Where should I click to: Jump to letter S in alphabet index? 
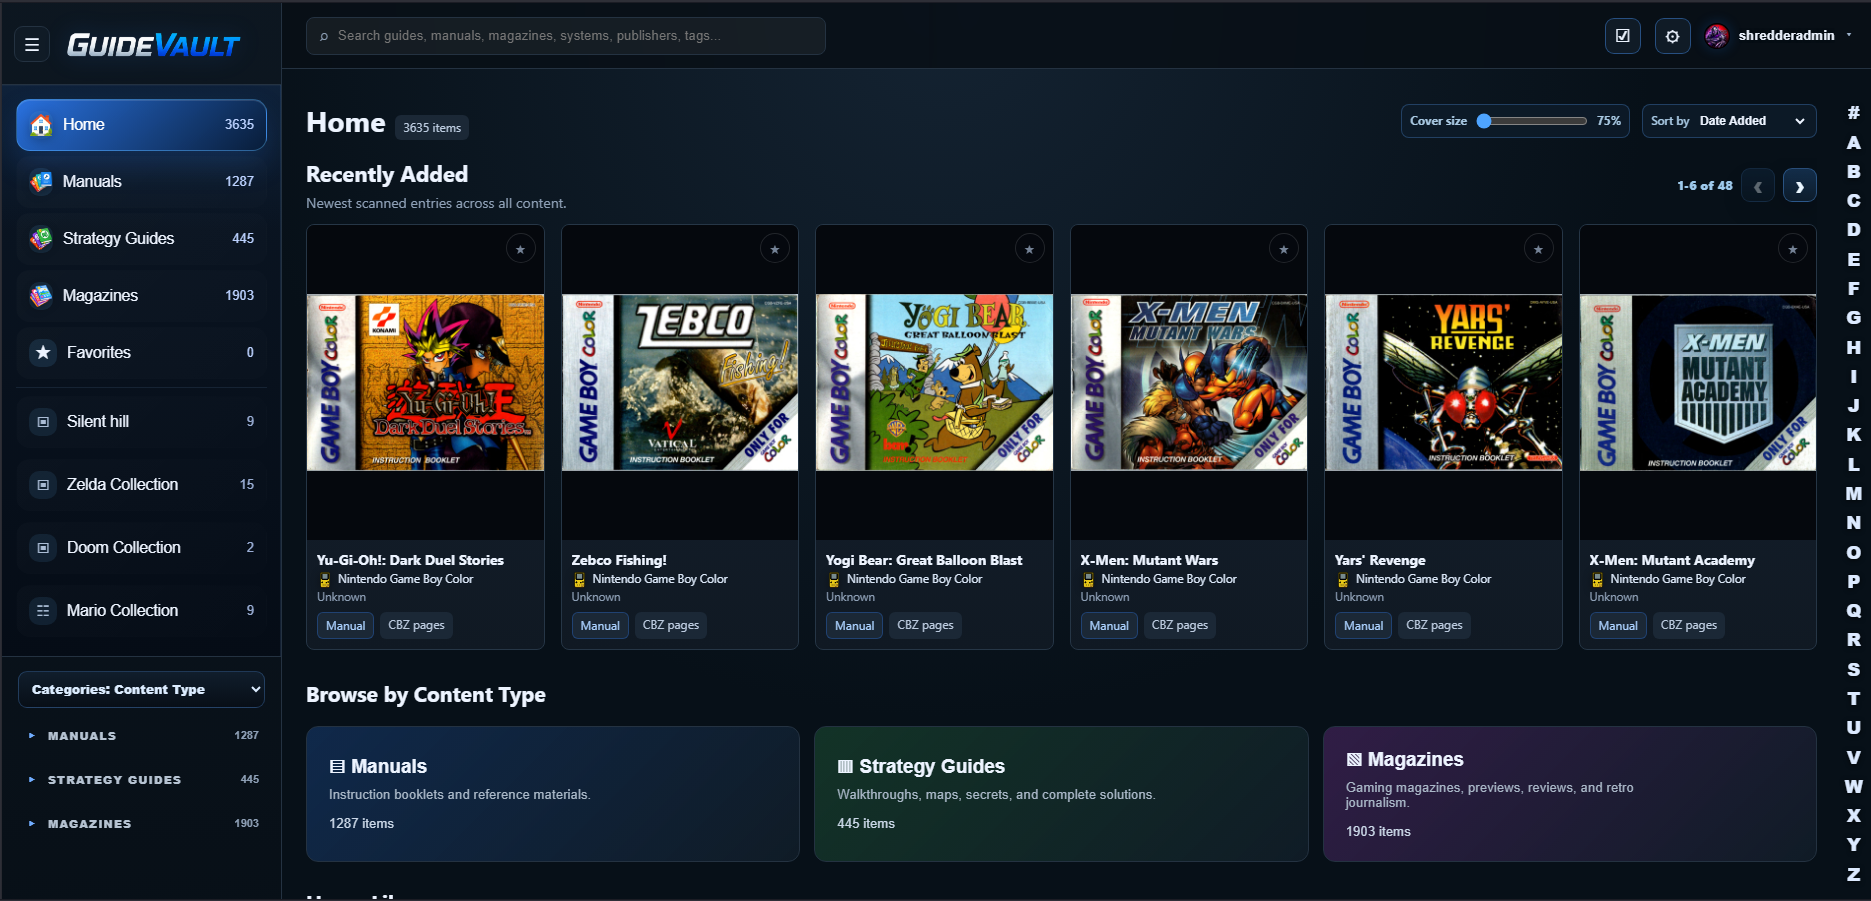click(x=1853, y=669)
